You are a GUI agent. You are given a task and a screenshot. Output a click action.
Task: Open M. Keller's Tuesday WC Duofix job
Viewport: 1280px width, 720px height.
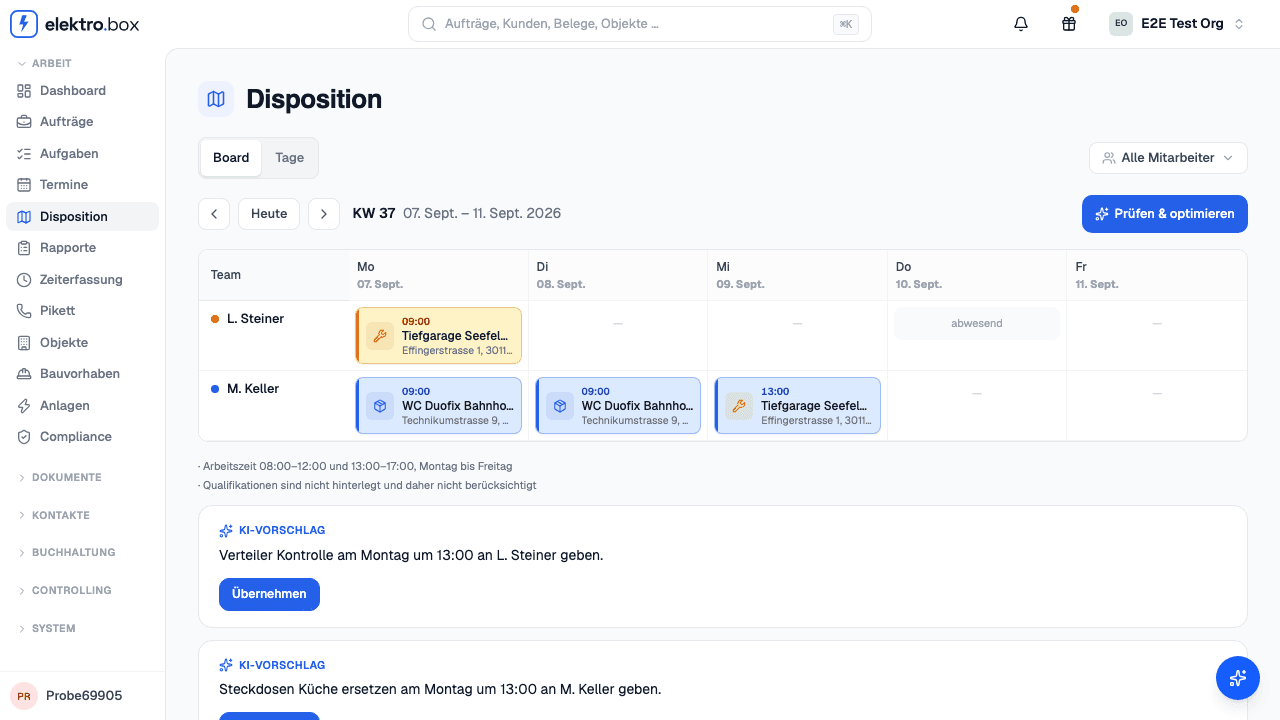[x=618, y=406]
